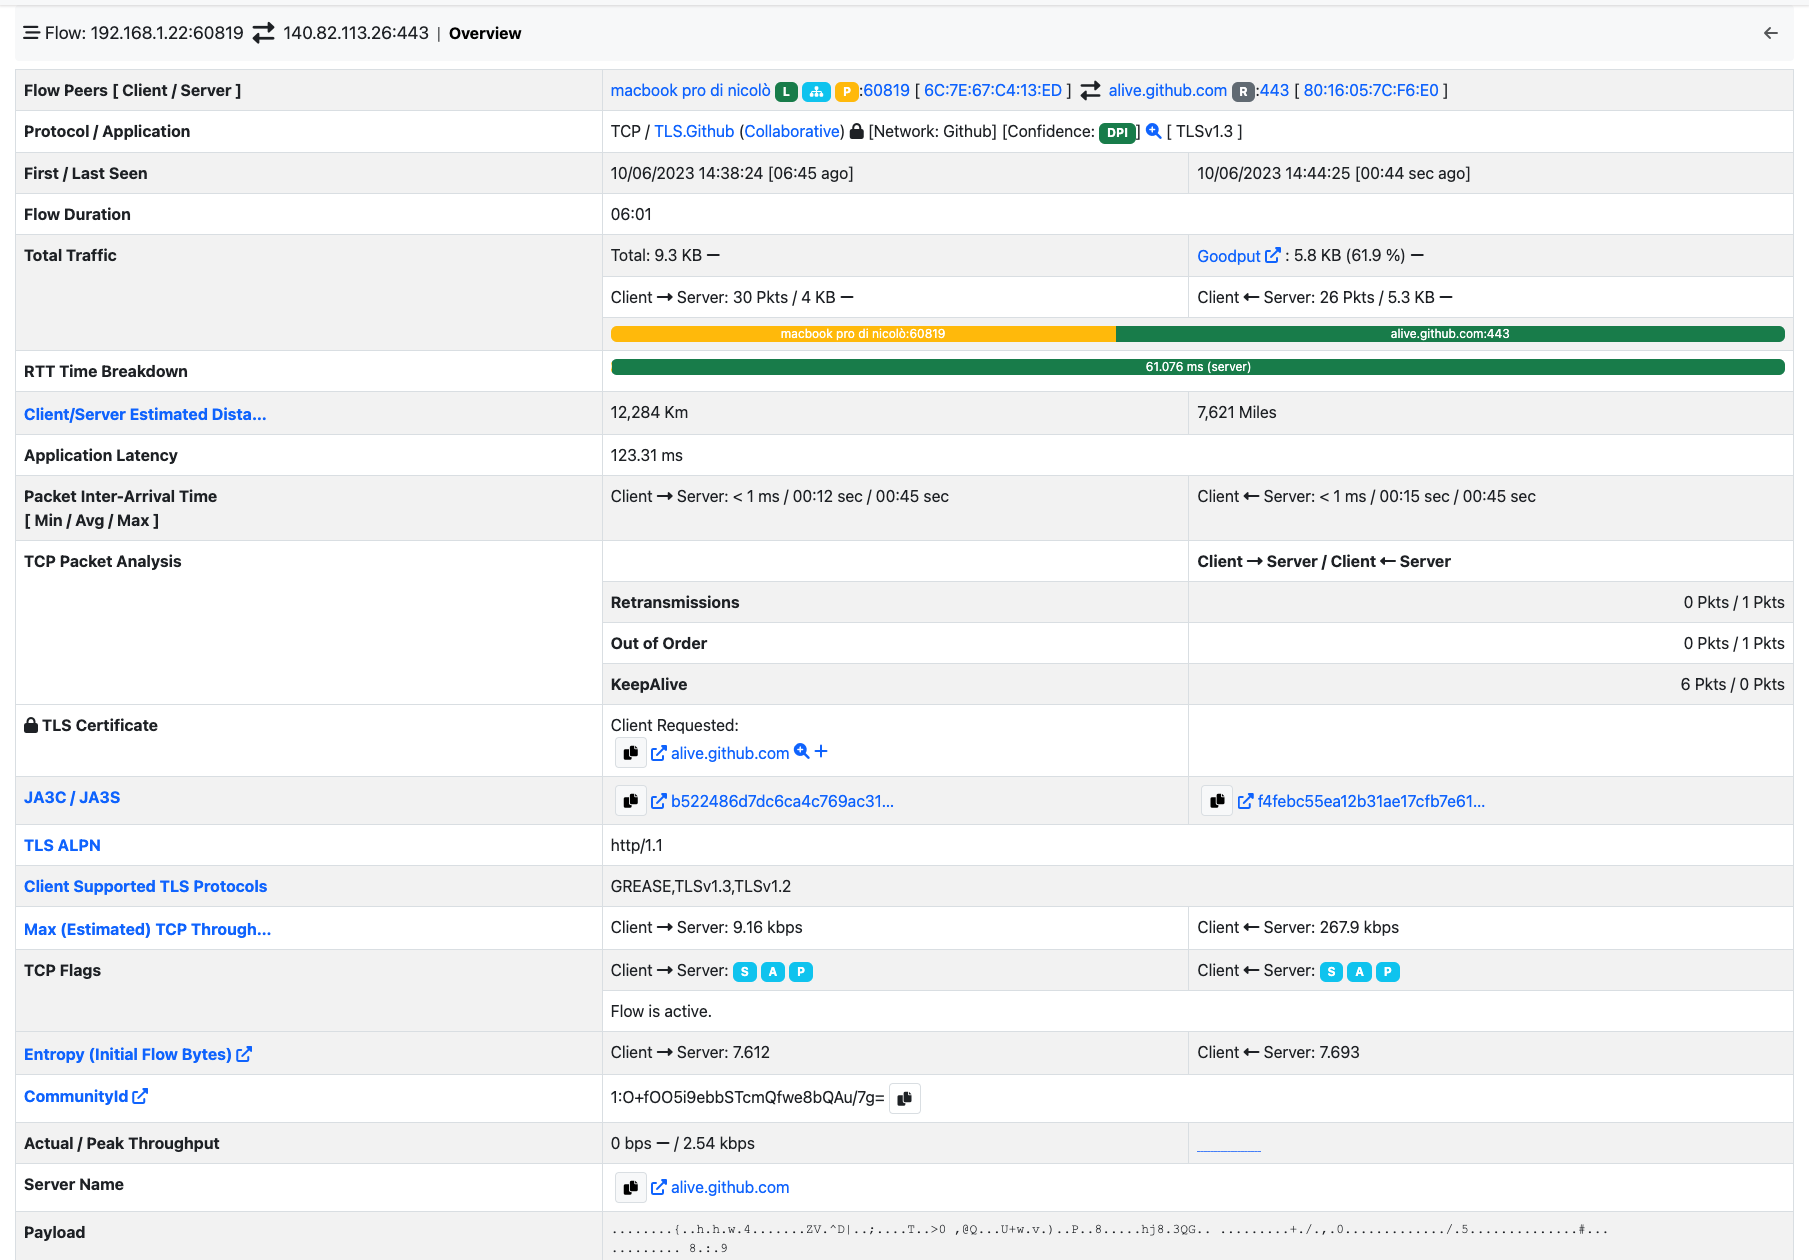Click the GREASE,TLSv1.3,TLSv1.2 protocols value
Image resolution: width=1809 pixels, height=1260 pixels.
[x=701, y=886]
